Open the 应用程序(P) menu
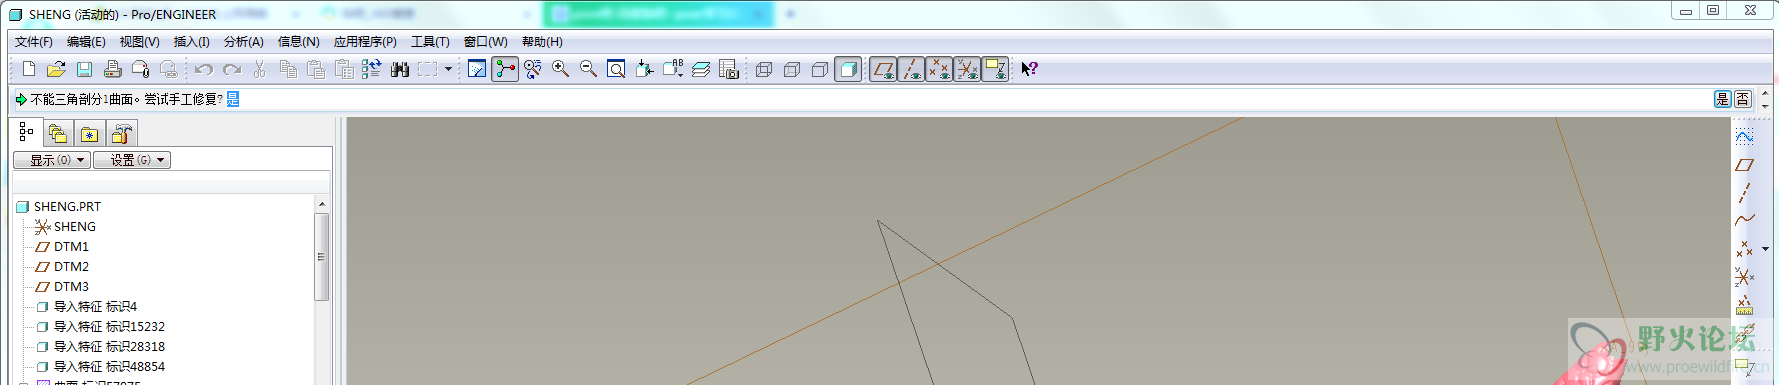Image resolution: width=1779 pixels, height=385 pixels. (365, 42)
